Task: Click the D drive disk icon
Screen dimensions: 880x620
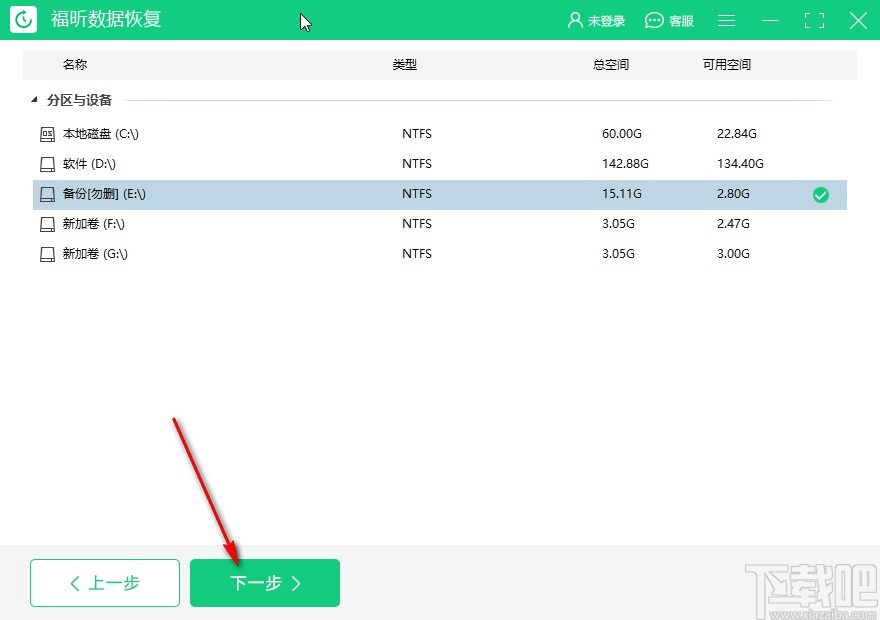Action: pyautogui.click(x=48, y=164)
